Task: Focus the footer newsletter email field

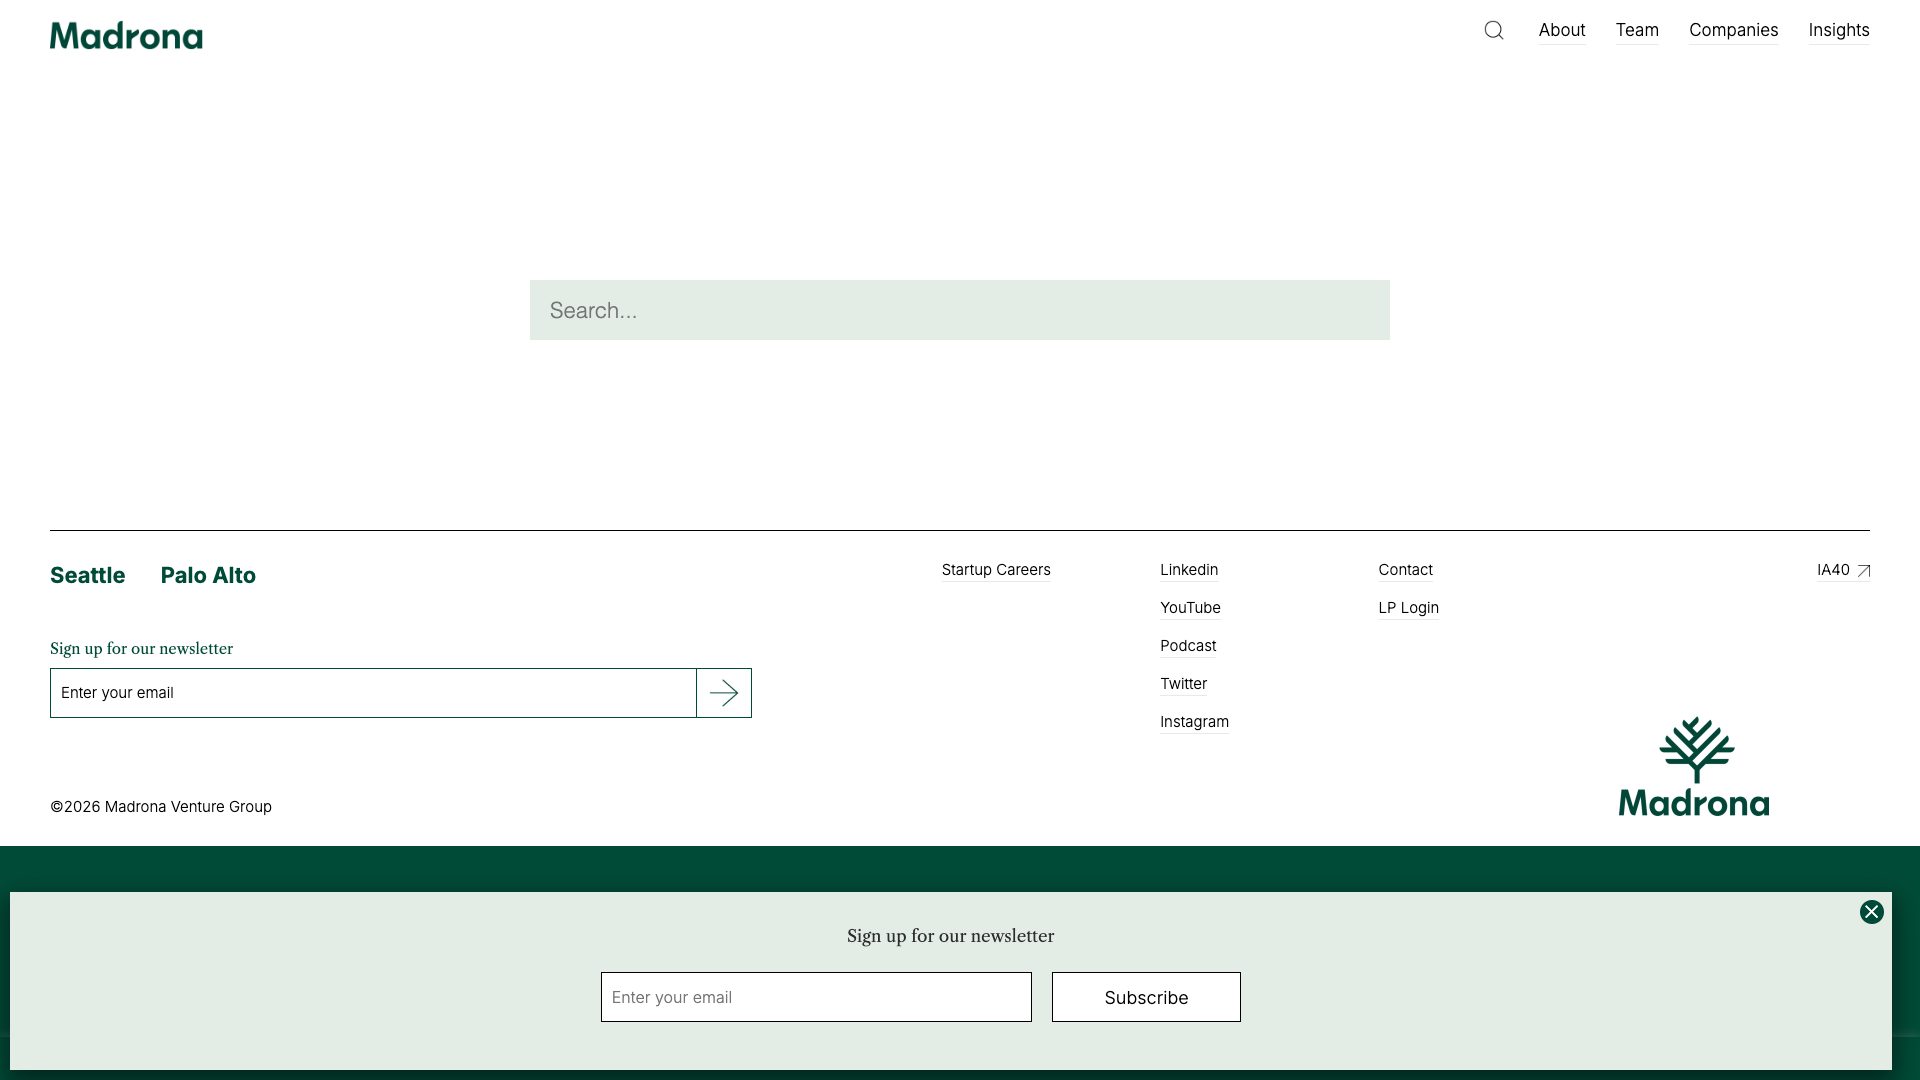Action: click(x=372, y=692)
